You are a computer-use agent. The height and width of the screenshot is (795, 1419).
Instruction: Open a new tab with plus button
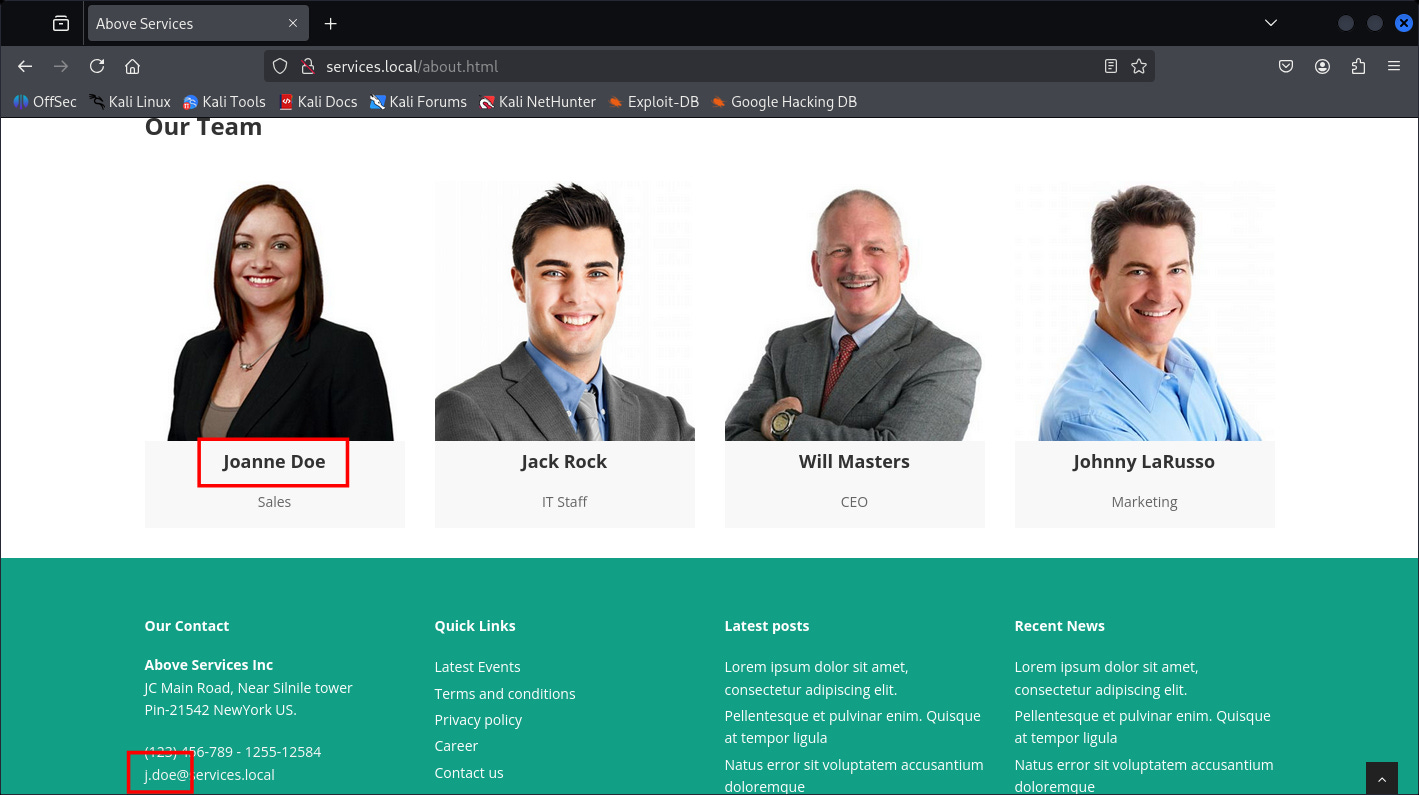(331, 23)
